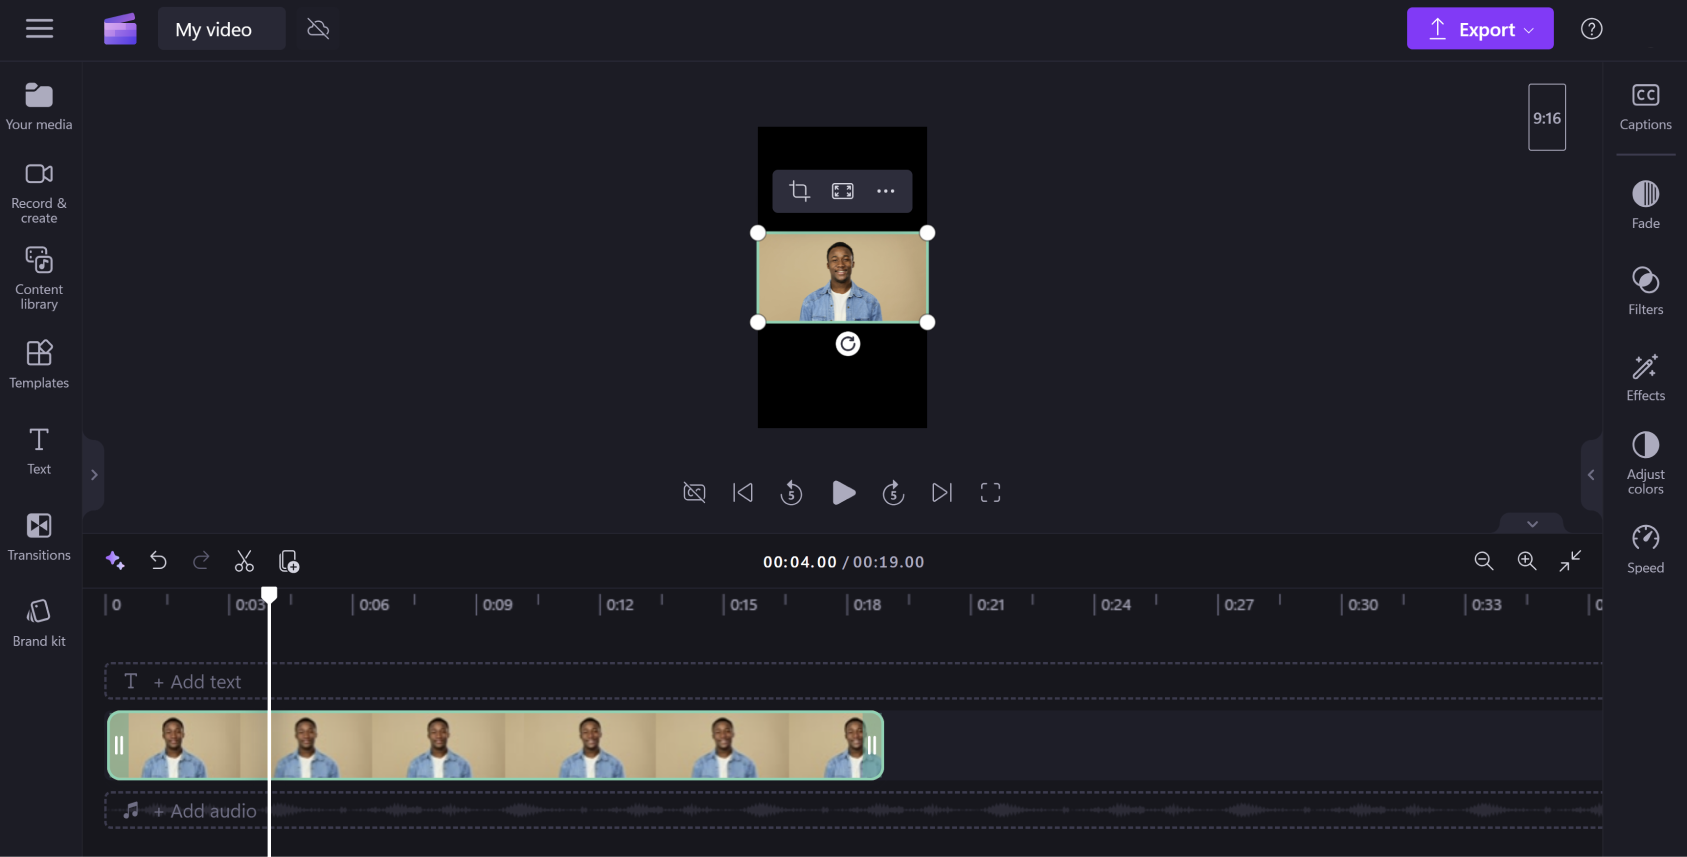The height and width of the screenshot is (857, 1687).
Task: Open the Templates tab
Action: coord(39,364)
